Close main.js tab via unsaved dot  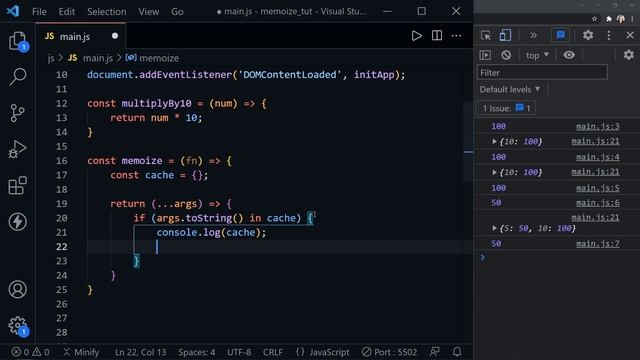coord(115,36)
